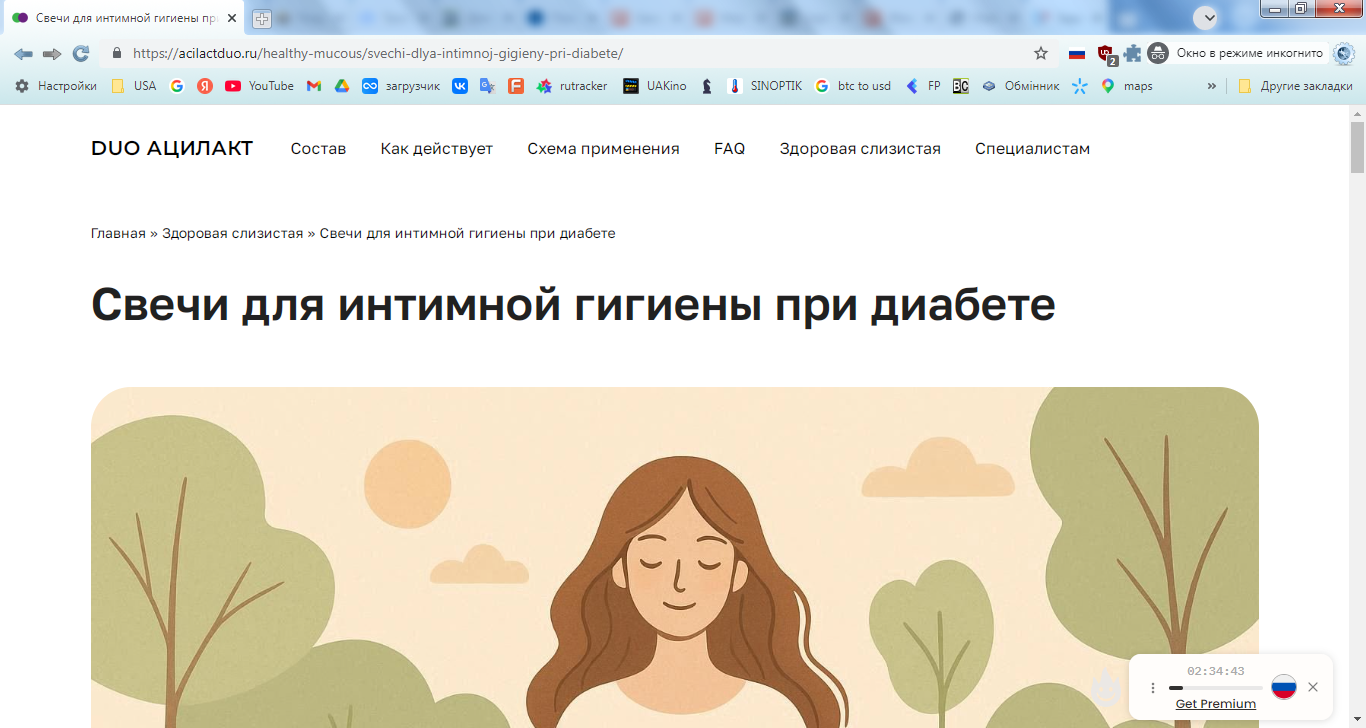Open the UAKino bookmark
Image resolution: width=1366 pixels, height=728 pixels.
tap(655, 86)
